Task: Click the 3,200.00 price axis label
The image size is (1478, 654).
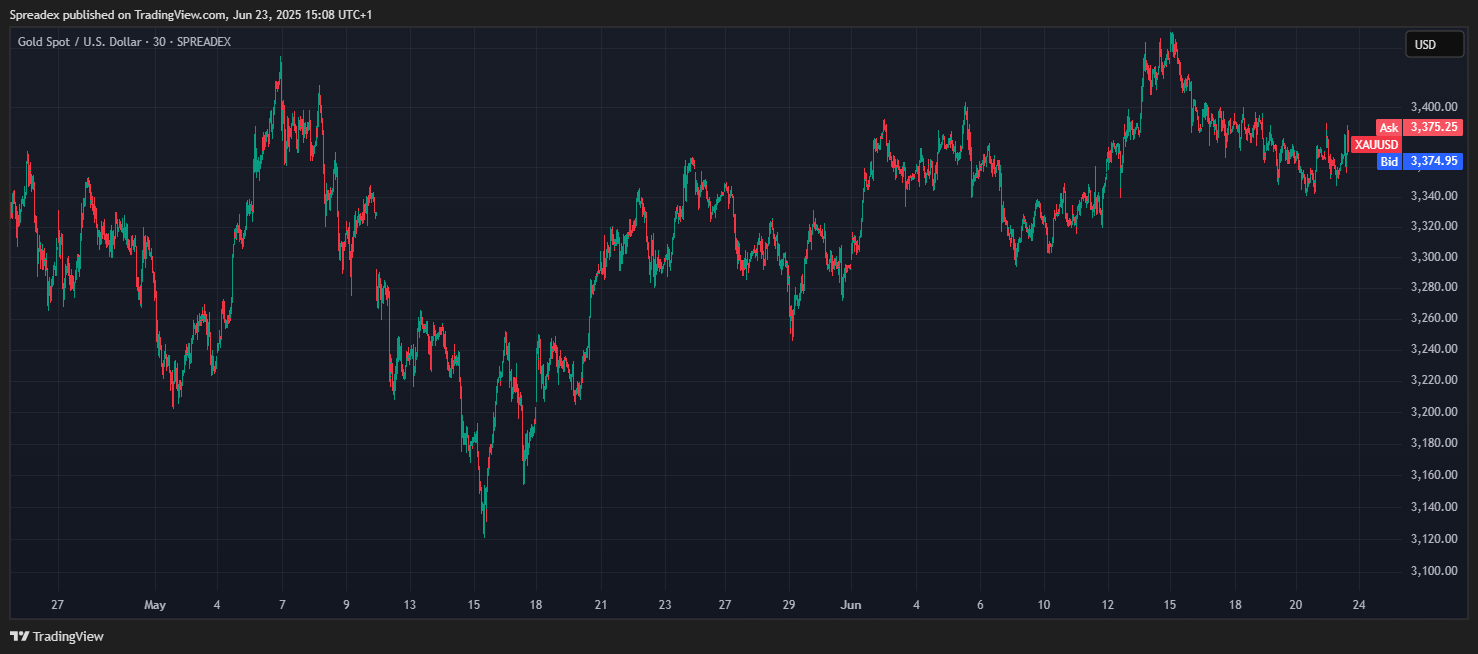Action: tap(1432, 412)
